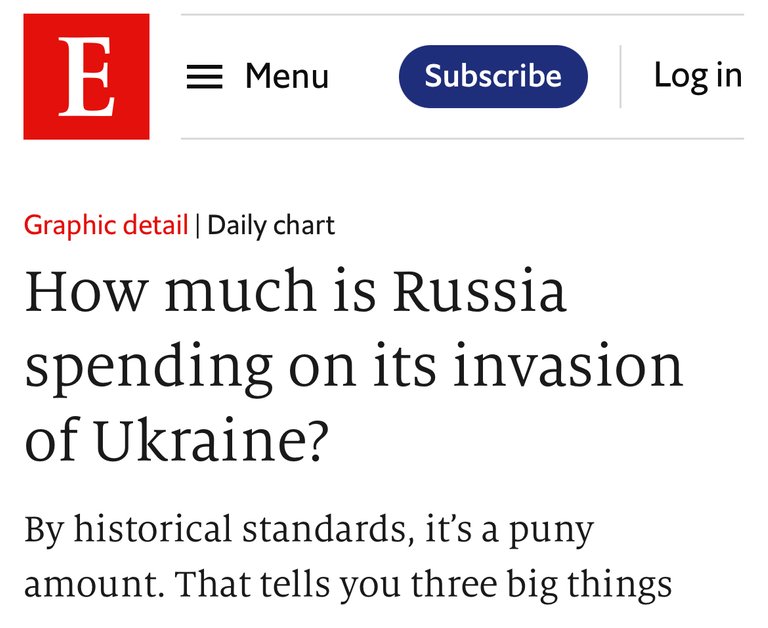This screenshot has width=768, height=628.
Task: Select headline line 'spending on its invasion'
Action: [x=354, y=367]
